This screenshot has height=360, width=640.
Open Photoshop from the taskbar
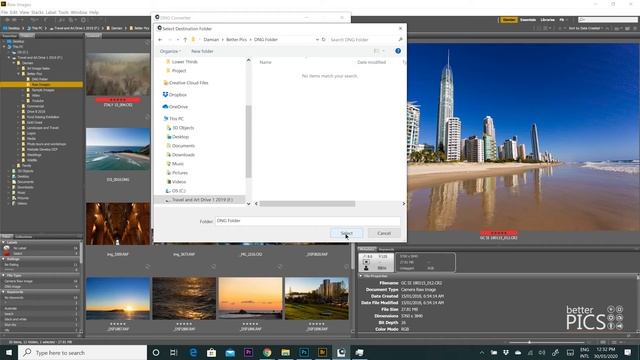pos(304,352)
